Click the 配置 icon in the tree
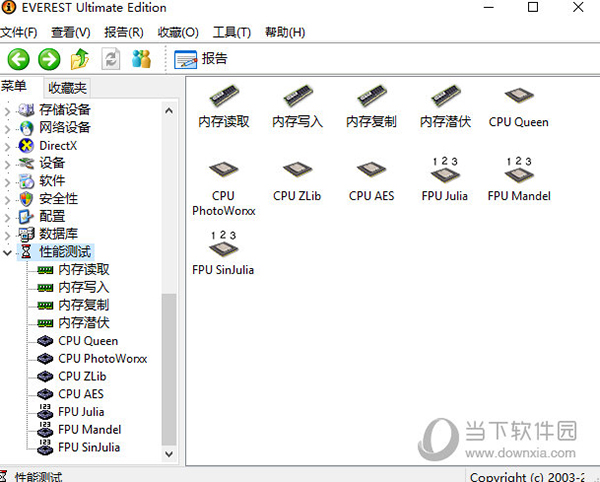The height and width of the screenshot is (482, 600). point(26,217)
